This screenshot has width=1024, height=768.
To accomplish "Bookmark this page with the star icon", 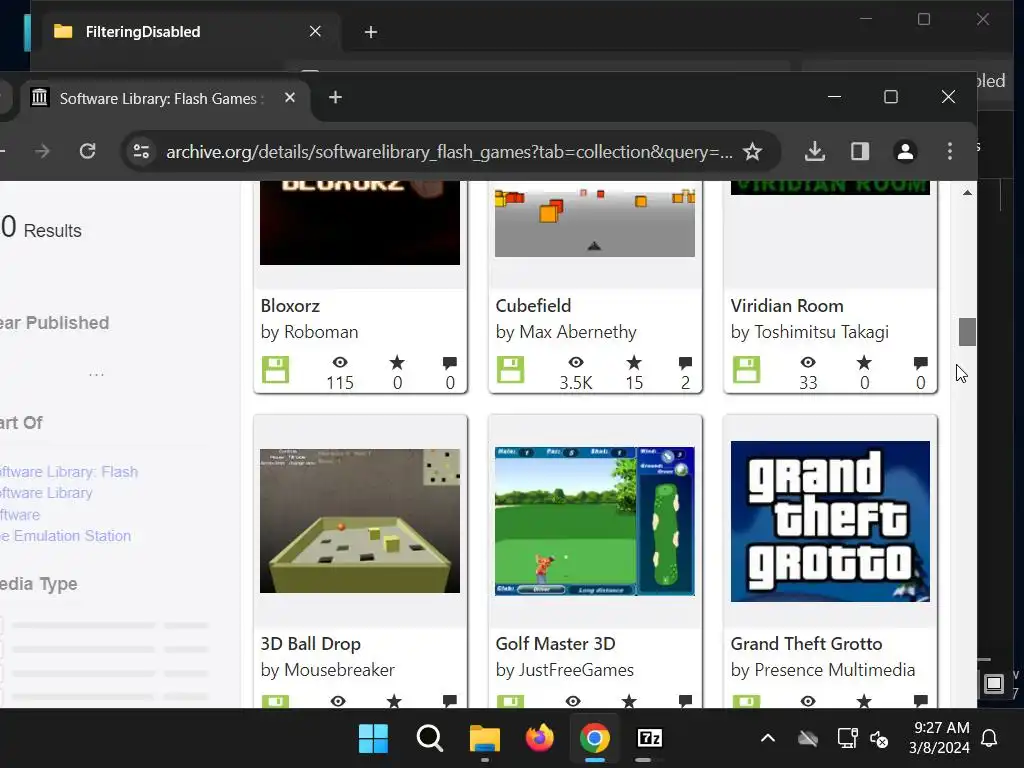I will click(752, 152).
